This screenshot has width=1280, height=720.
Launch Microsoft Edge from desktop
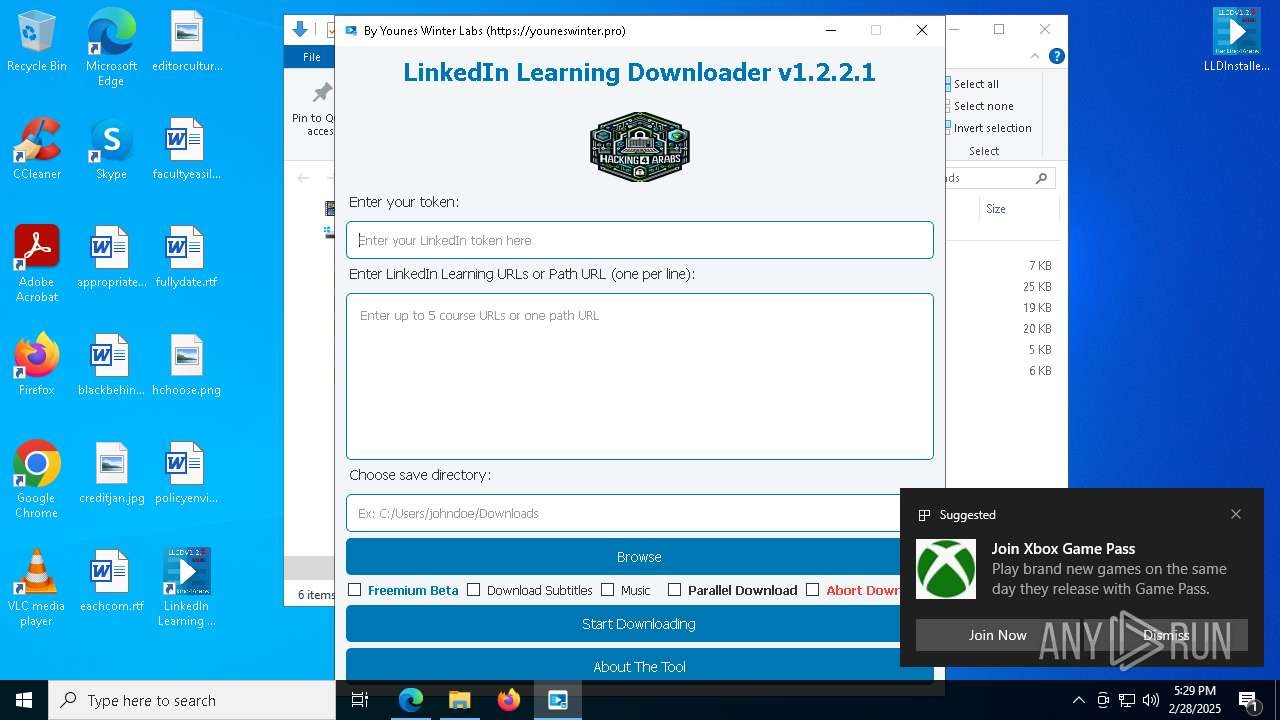pos(111,48)
